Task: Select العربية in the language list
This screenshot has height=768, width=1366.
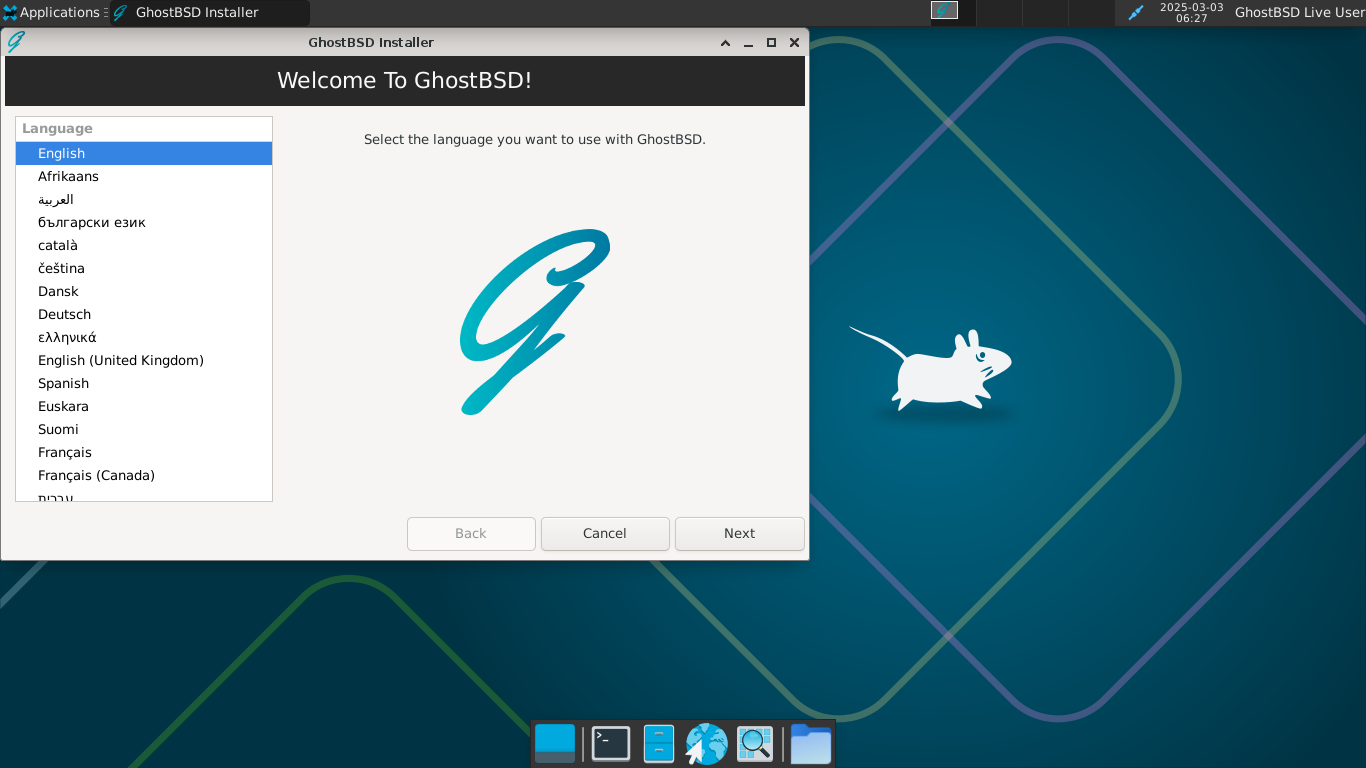Action: (144, 199)
